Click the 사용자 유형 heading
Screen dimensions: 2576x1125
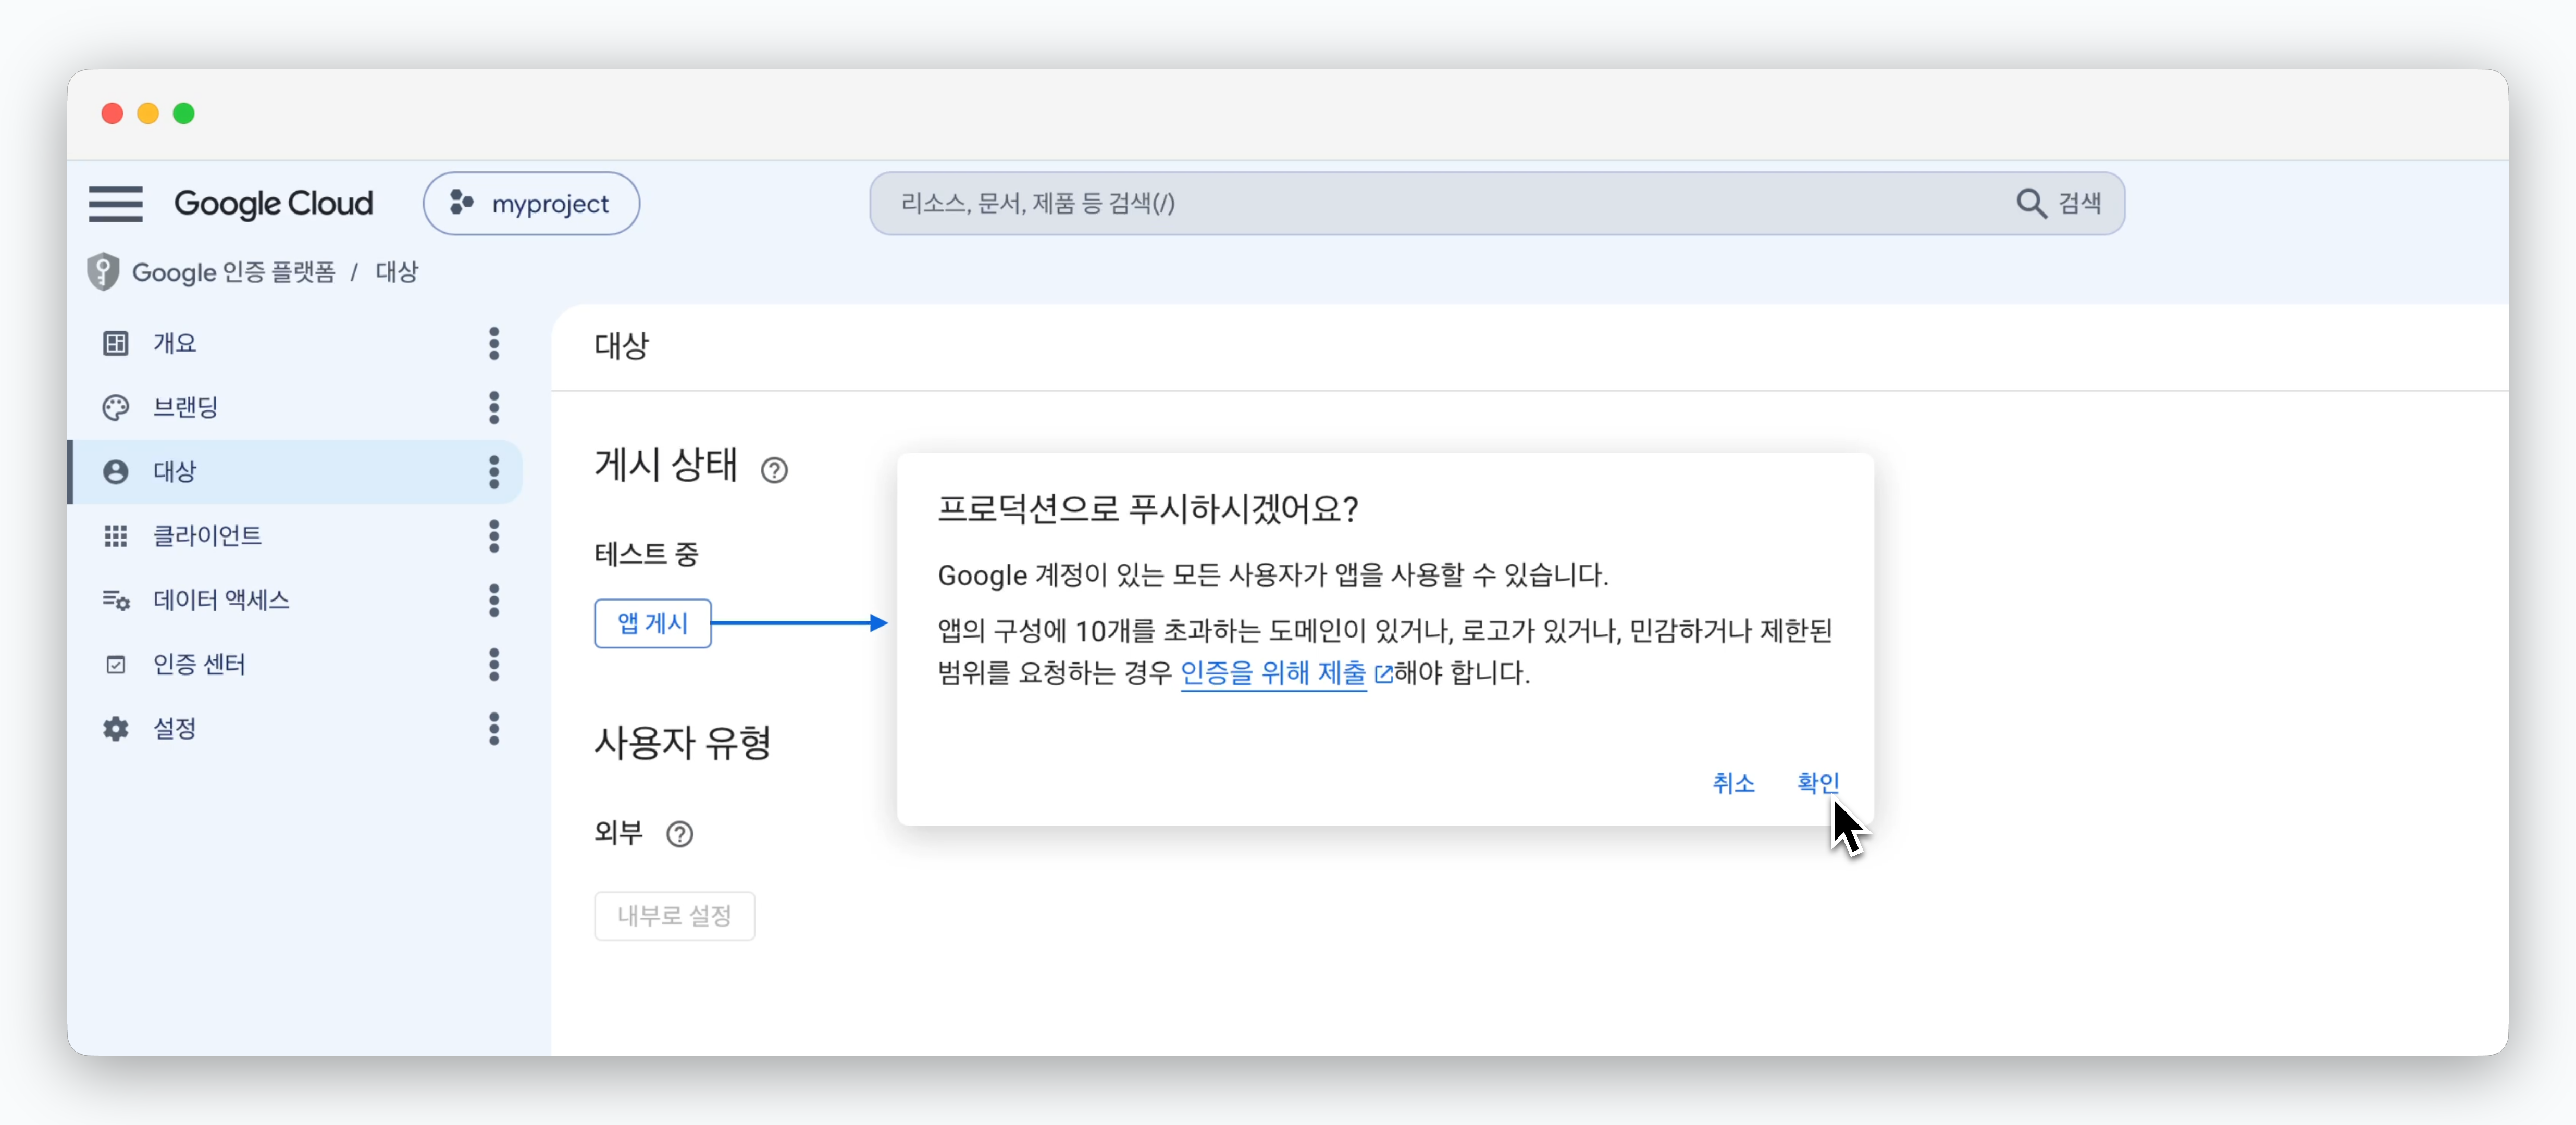[682, 743]
